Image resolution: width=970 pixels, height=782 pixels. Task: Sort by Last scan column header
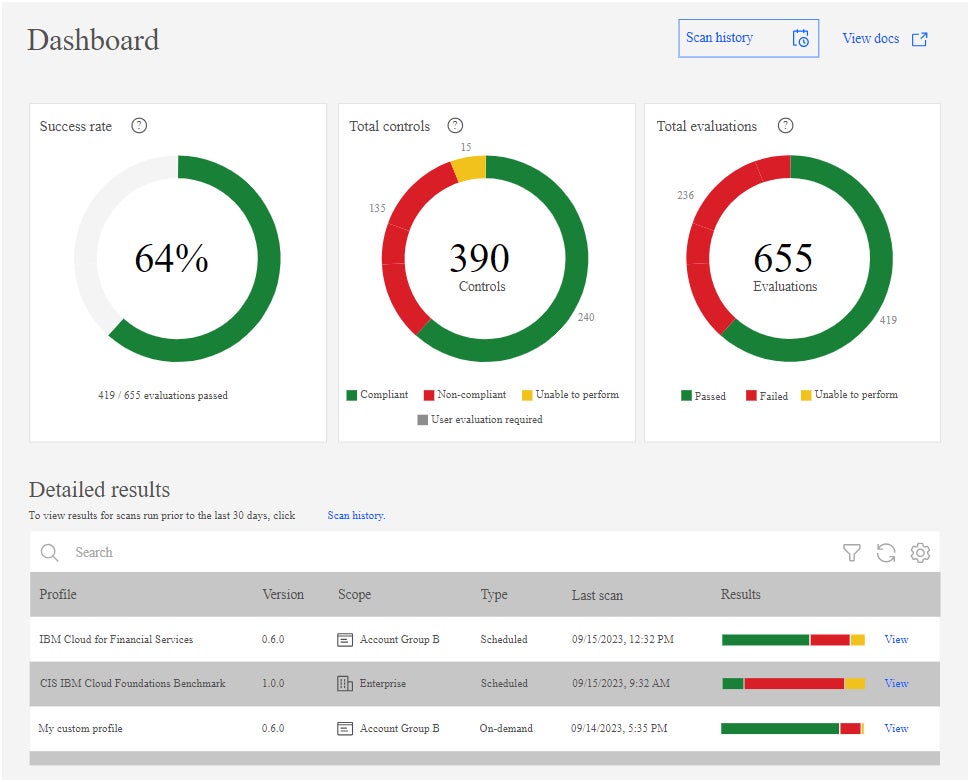pos(597,595)
